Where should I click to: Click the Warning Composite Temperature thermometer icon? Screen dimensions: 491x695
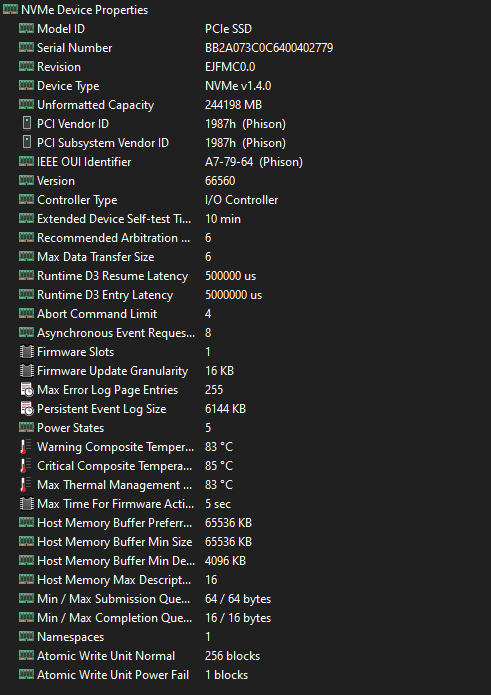26,446
